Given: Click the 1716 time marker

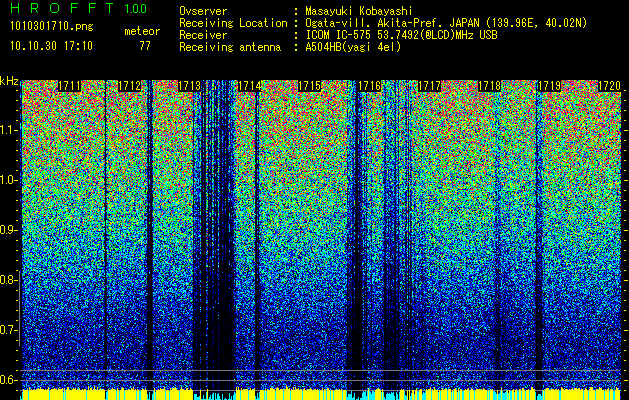Looking at the screenshot, I should coord(369,86).
